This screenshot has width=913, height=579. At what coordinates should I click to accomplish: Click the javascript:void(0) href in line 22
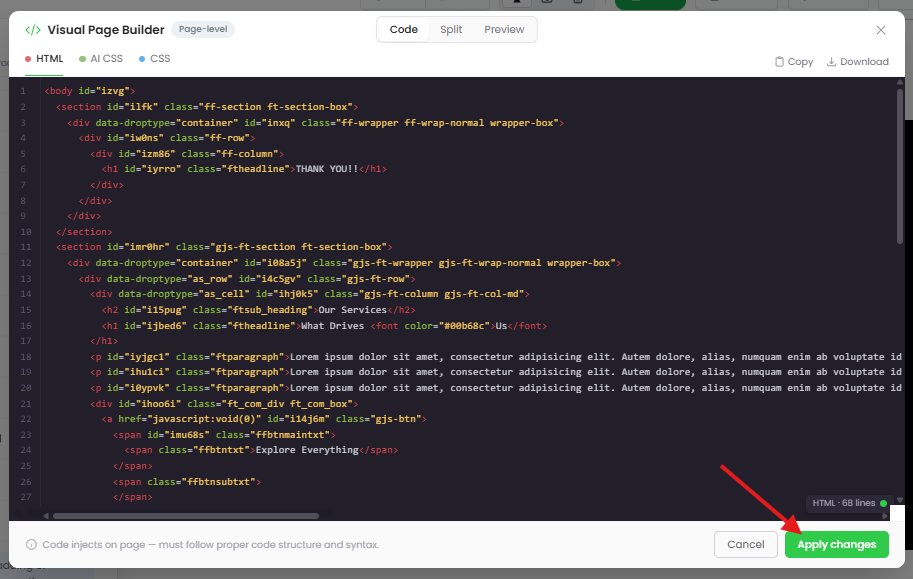[x=204, y=419]
